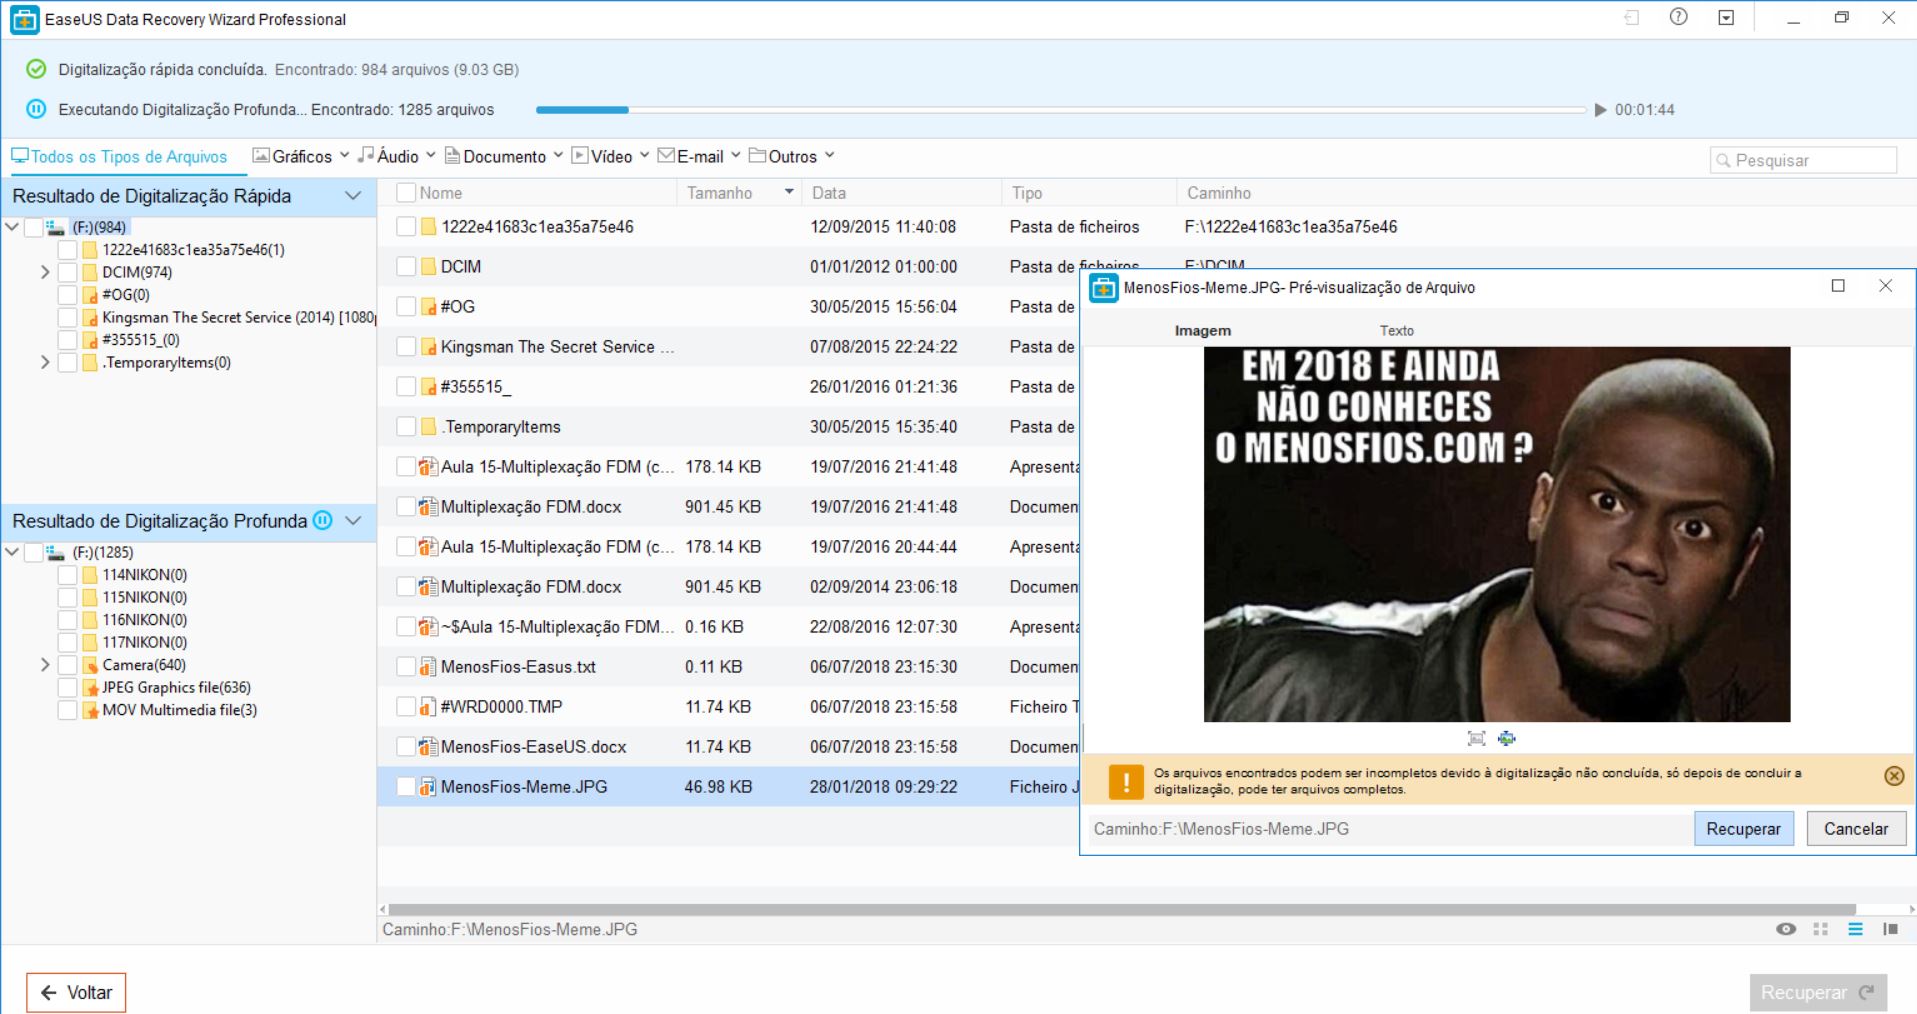Screen dimensions: 1917x1014
Task: Open the Áudio filter menu
Action: (397, 156)
